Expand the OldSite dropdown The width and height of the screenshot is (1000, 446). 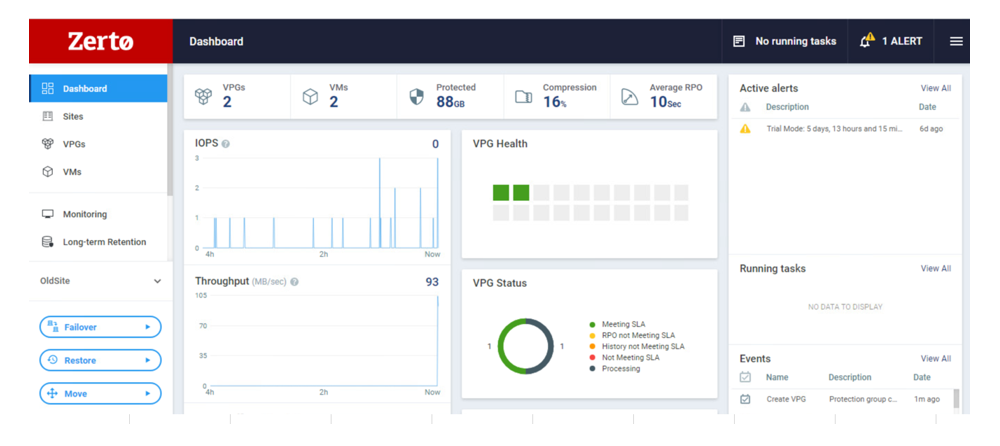tap(101, 281)
